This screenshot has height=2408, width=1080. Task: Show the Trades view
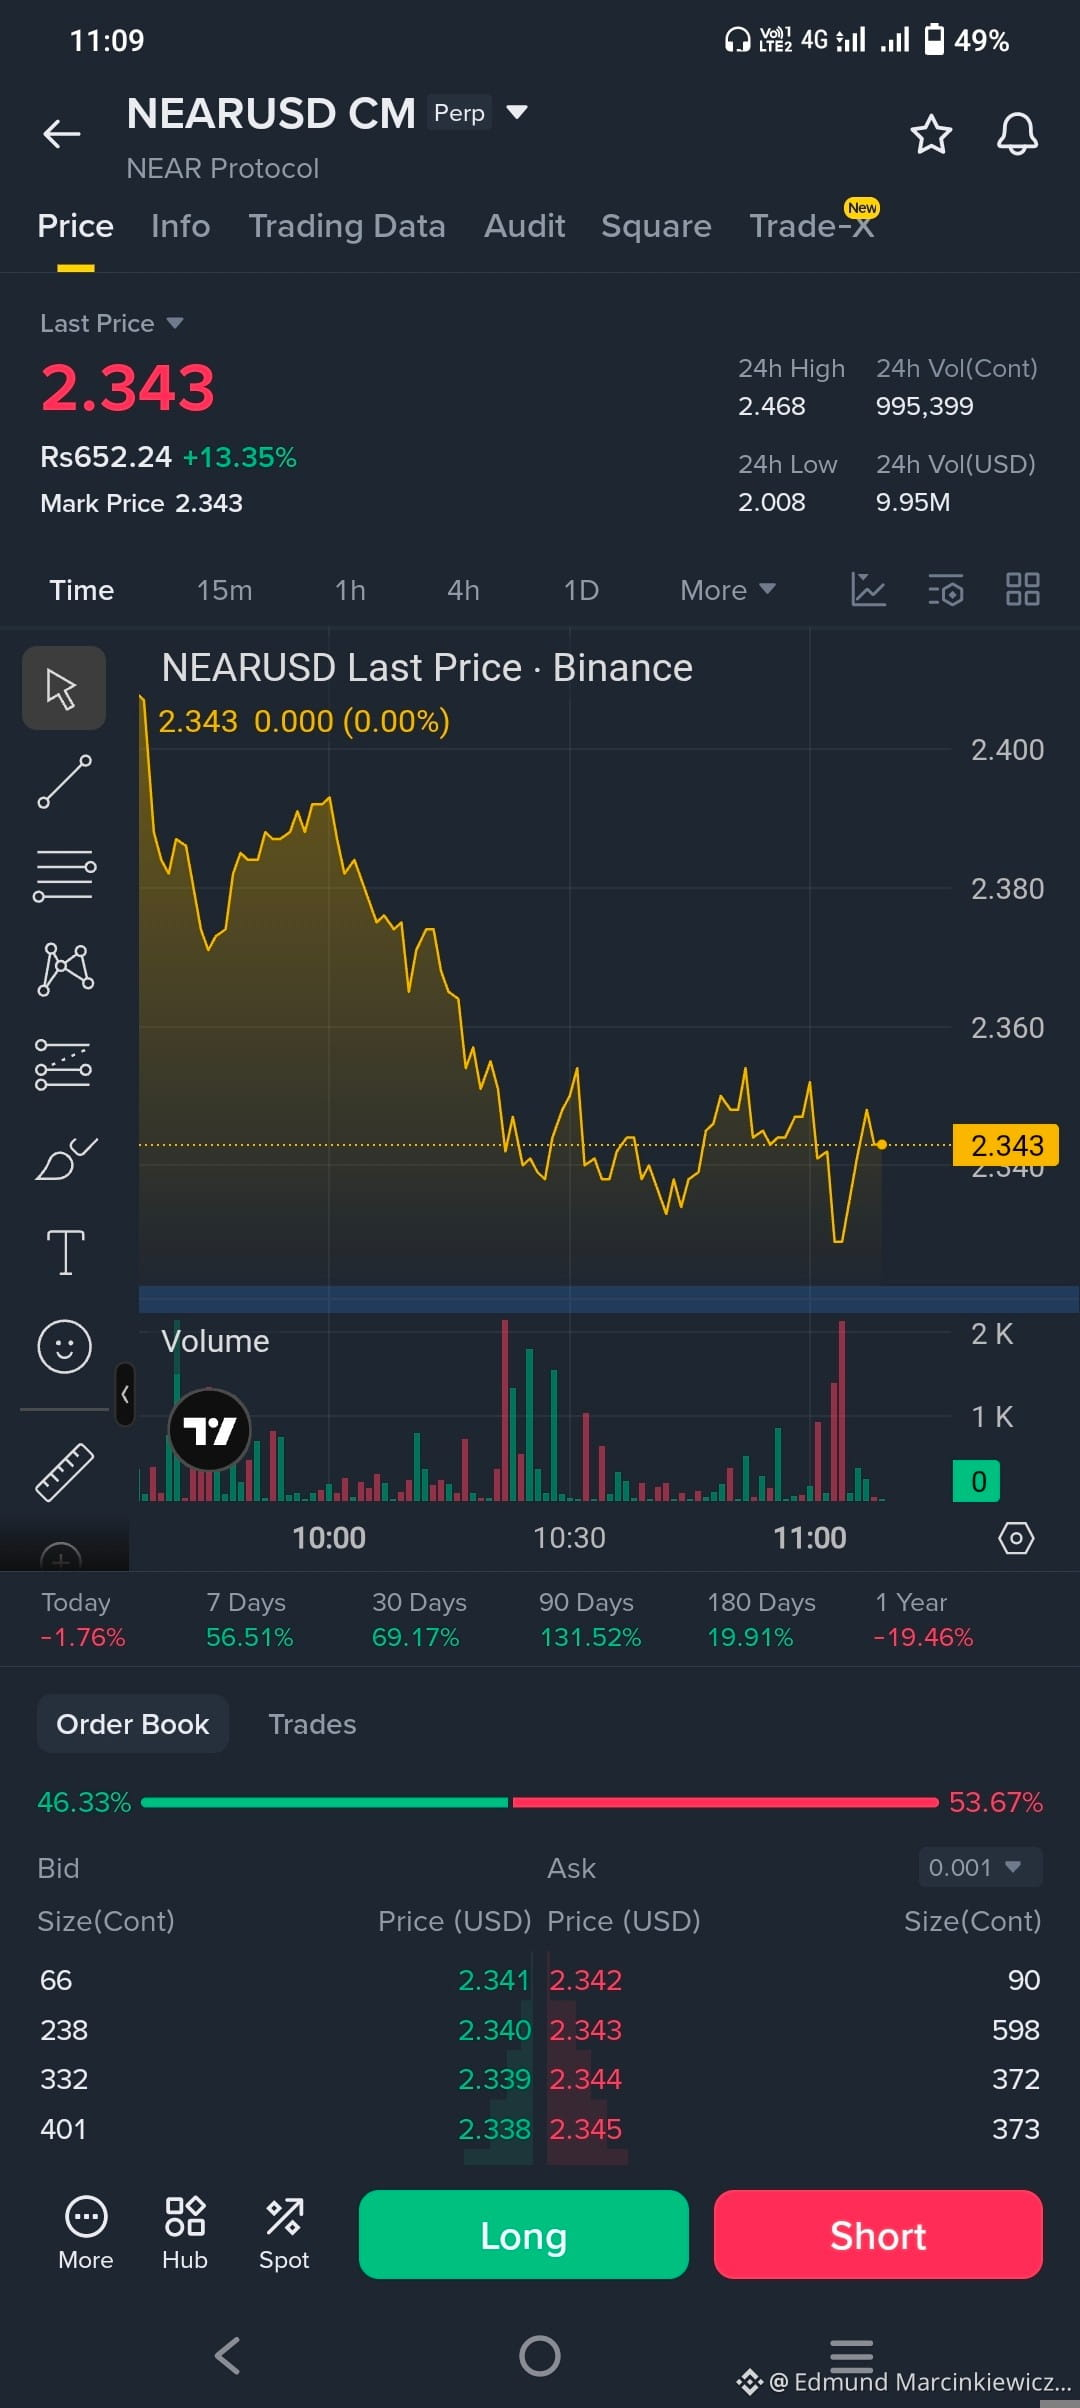(x=312, y=1724)
